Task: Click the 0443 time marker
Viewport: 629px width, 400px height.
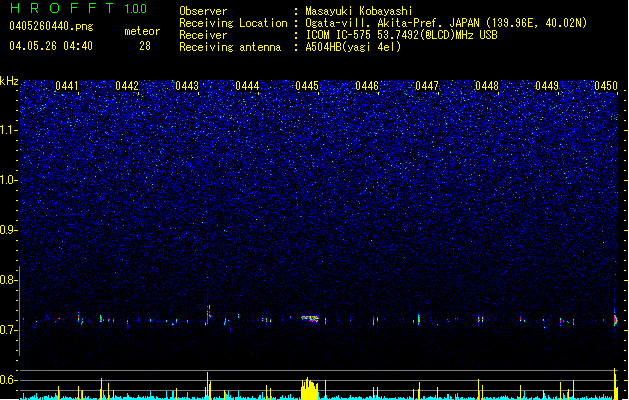Action: pyautogui.click(x=187, y=86)
